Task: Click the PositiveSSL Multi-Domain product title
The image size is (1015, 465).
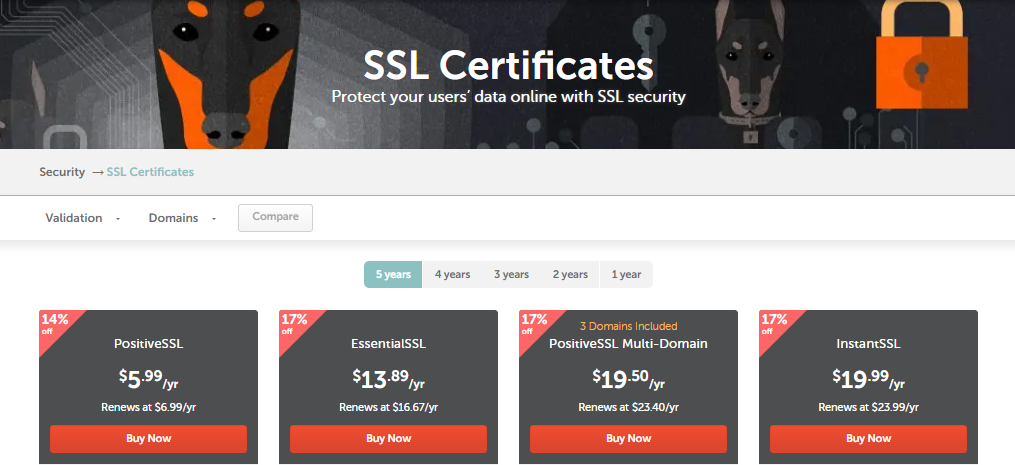Action: [x=629, y=343]
